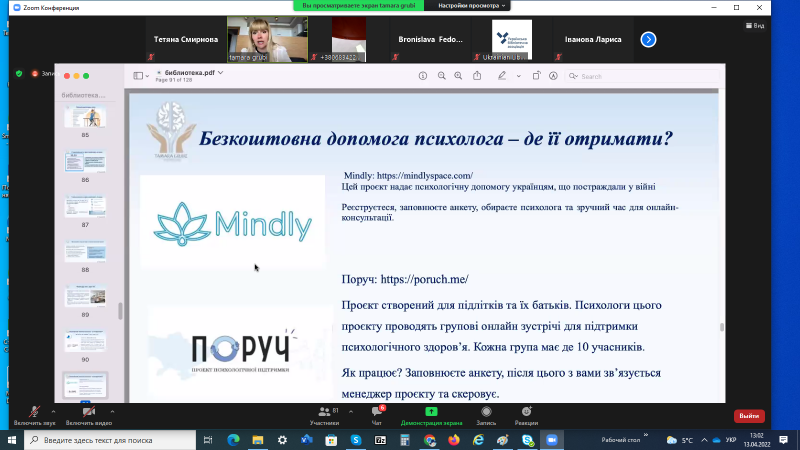Open page 88 thumbnail
The height and width of the screenshot is (450, 800).
point(85,251)
